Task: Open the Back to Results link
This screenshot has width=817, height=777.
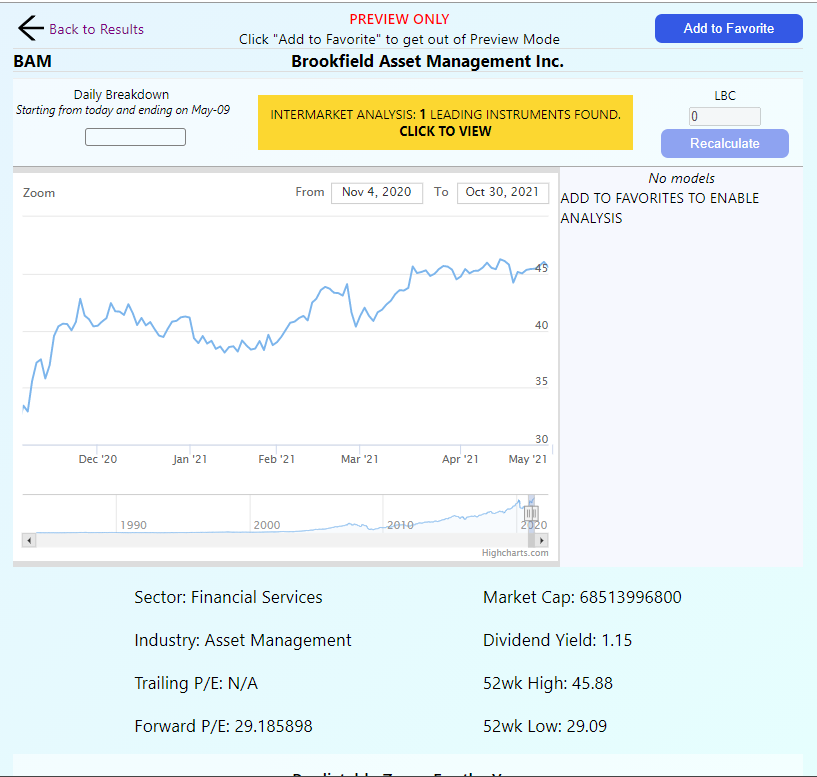Action: (x=96, y=29)
